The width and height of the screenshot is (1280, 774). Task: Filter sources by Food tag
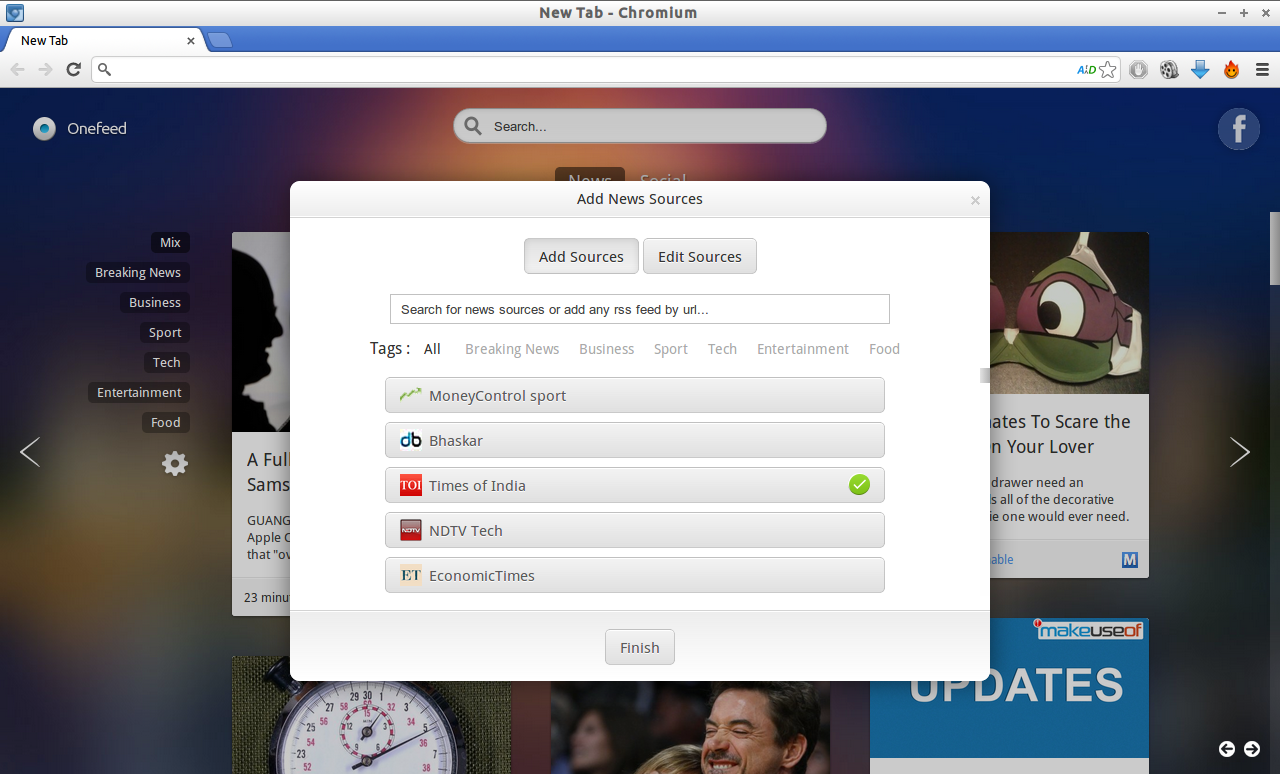click(884, 349)
